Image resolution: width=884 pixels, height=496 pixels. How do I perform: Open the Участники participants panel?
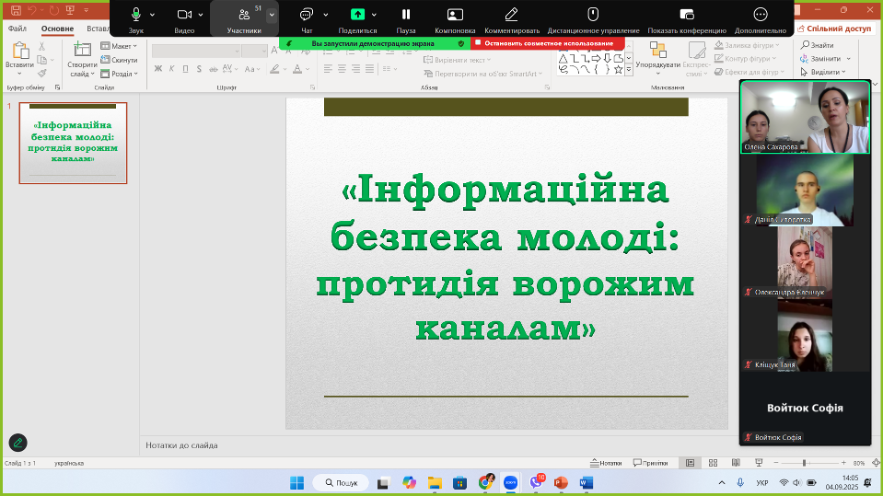244,15
